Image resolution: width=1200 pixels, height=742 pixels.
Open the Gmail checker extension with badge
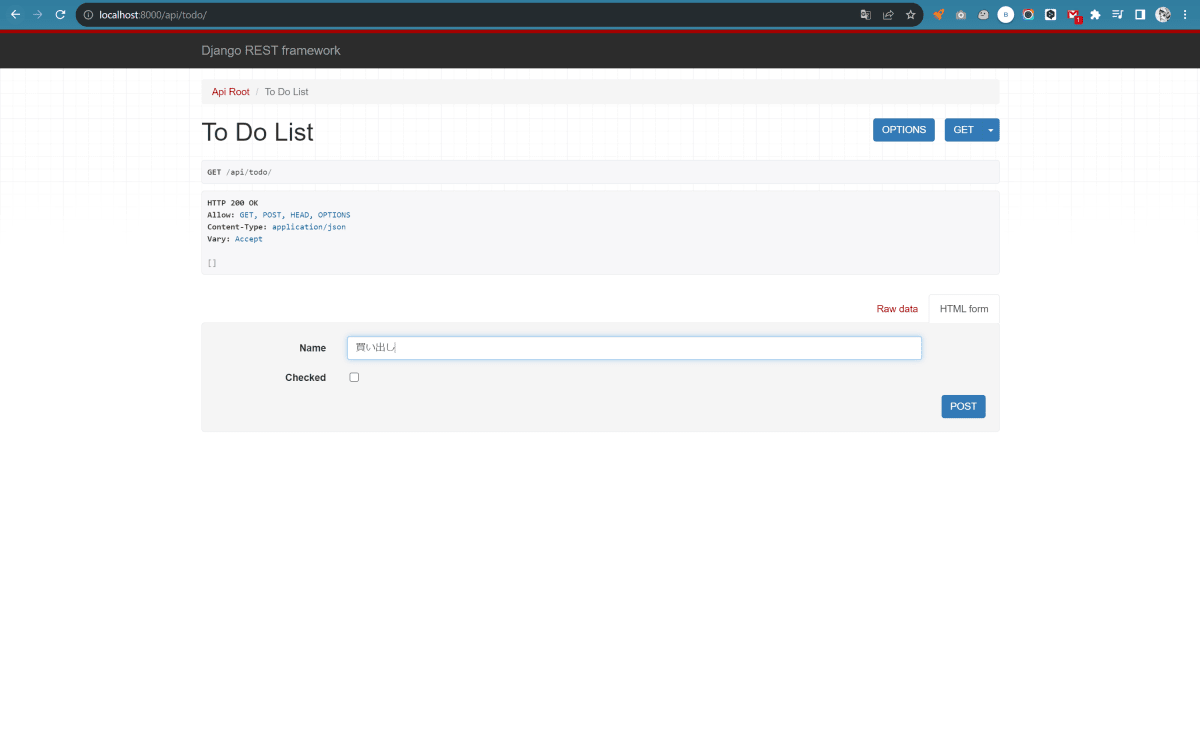pyautogui.click(x=1074, y=15)
